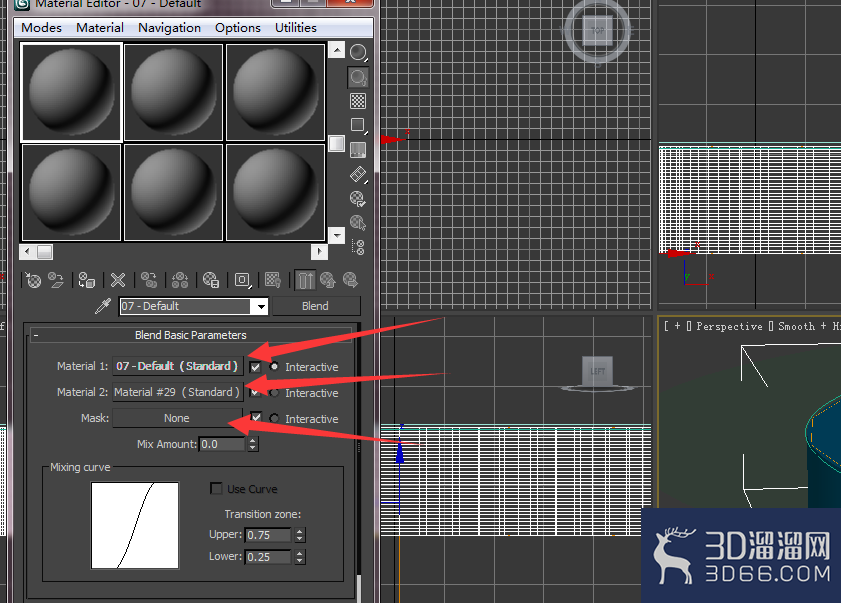
Task: Click the Get Material icon
Action: point(33,280)
